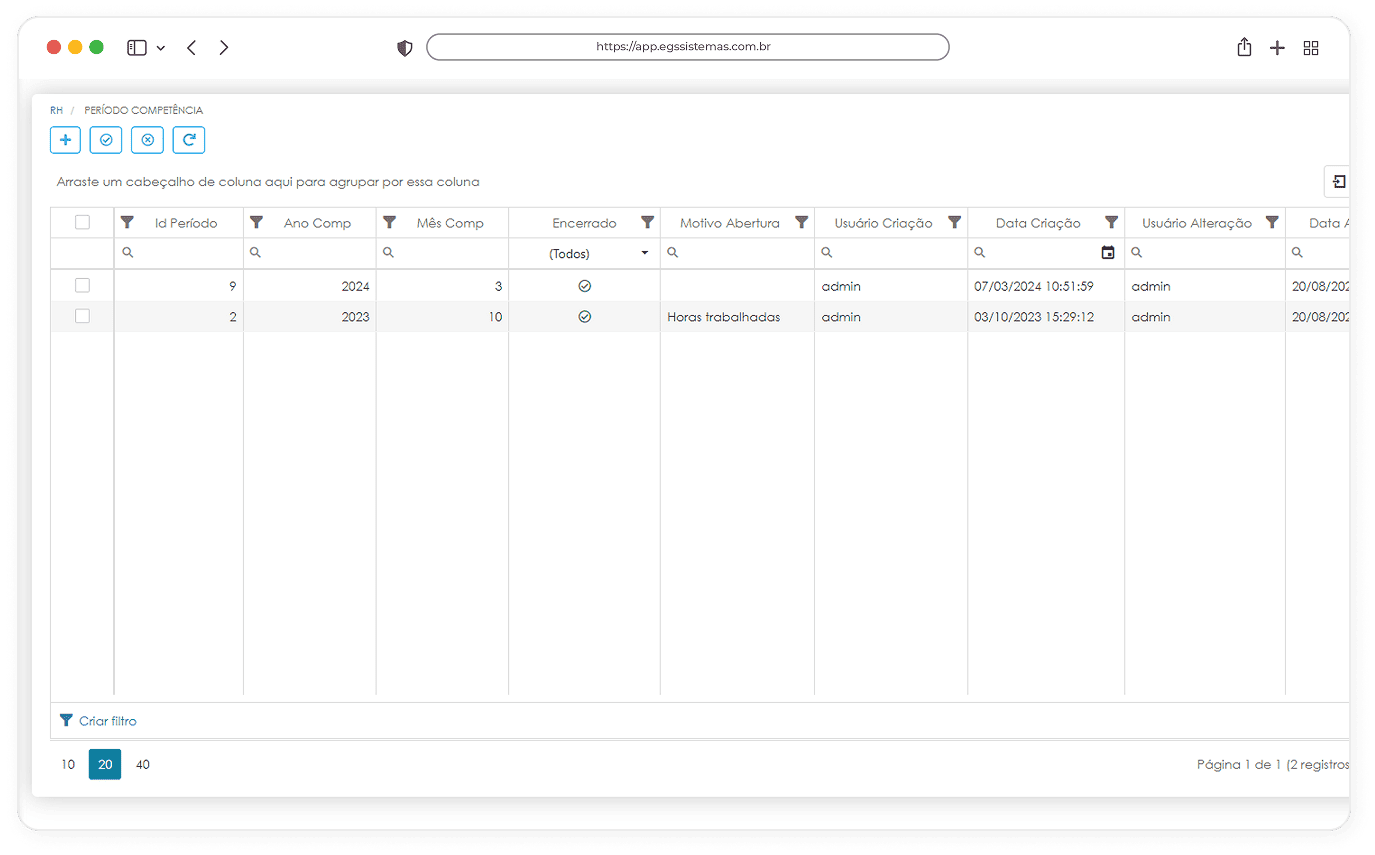Check the row with Id Período 9
The image size is (1375, 855).
(82, 285)
